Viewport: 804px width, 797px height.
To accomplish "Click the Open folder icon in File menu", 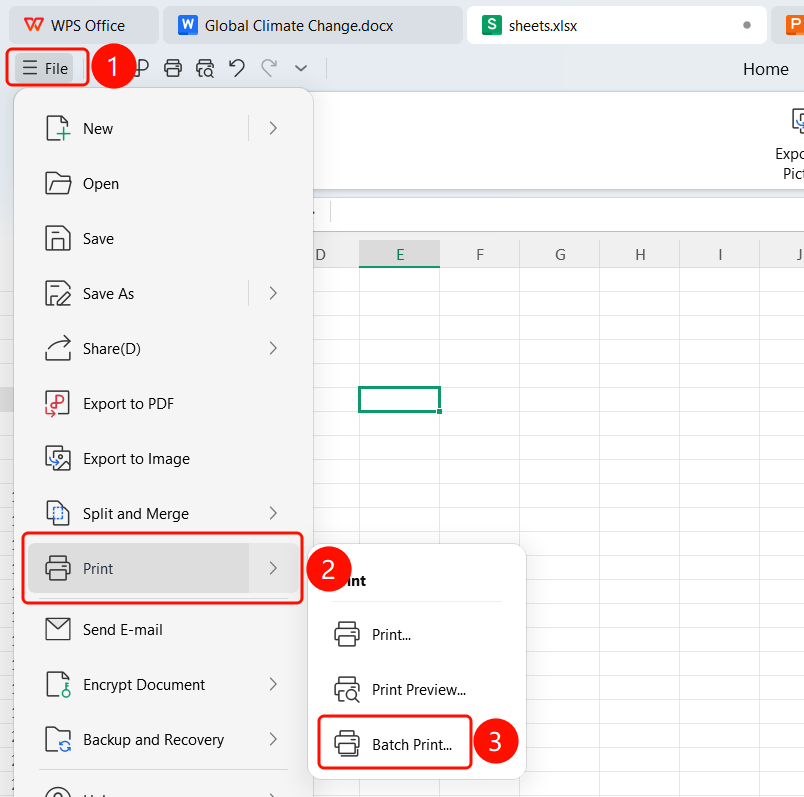I will [x=58, y=183].
